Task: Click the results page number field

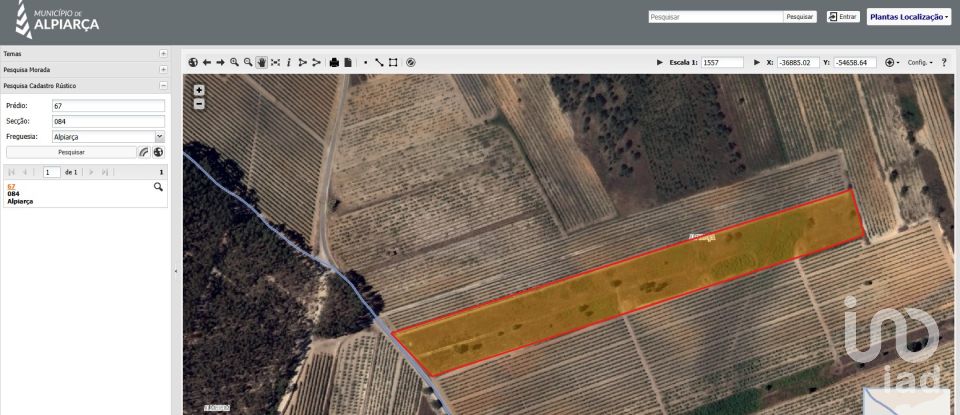Action: (51, 172)
